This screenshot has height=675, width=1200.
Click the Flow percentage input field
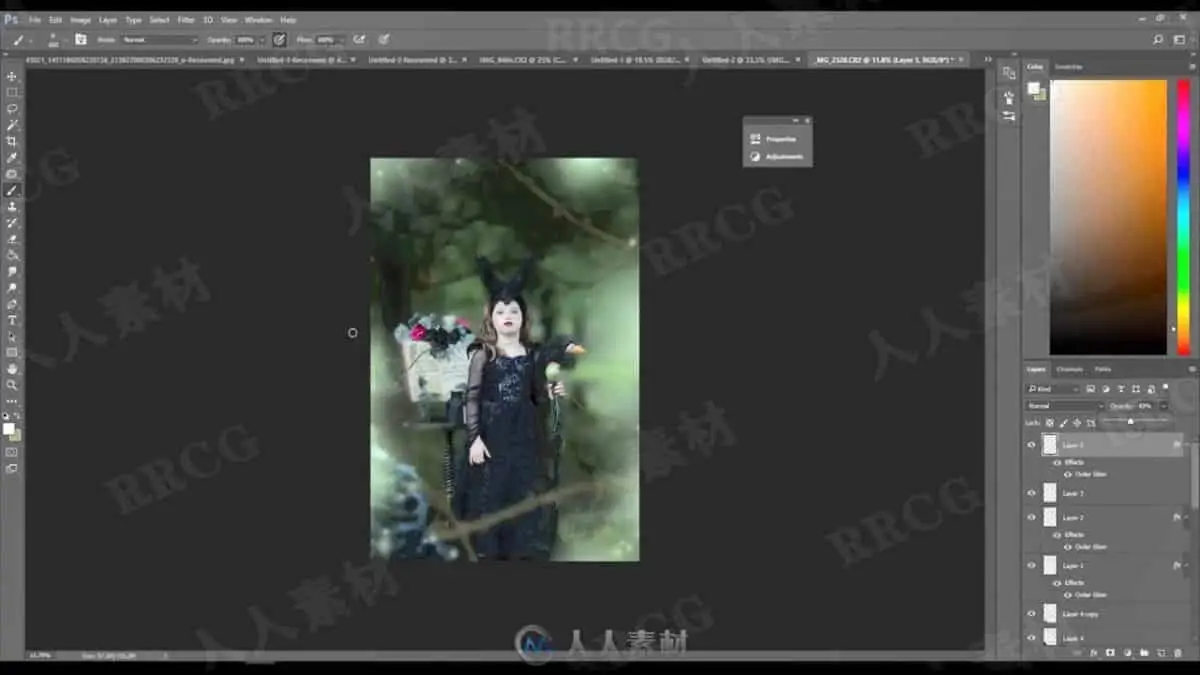pyautogui.click(x=325, y=40)
